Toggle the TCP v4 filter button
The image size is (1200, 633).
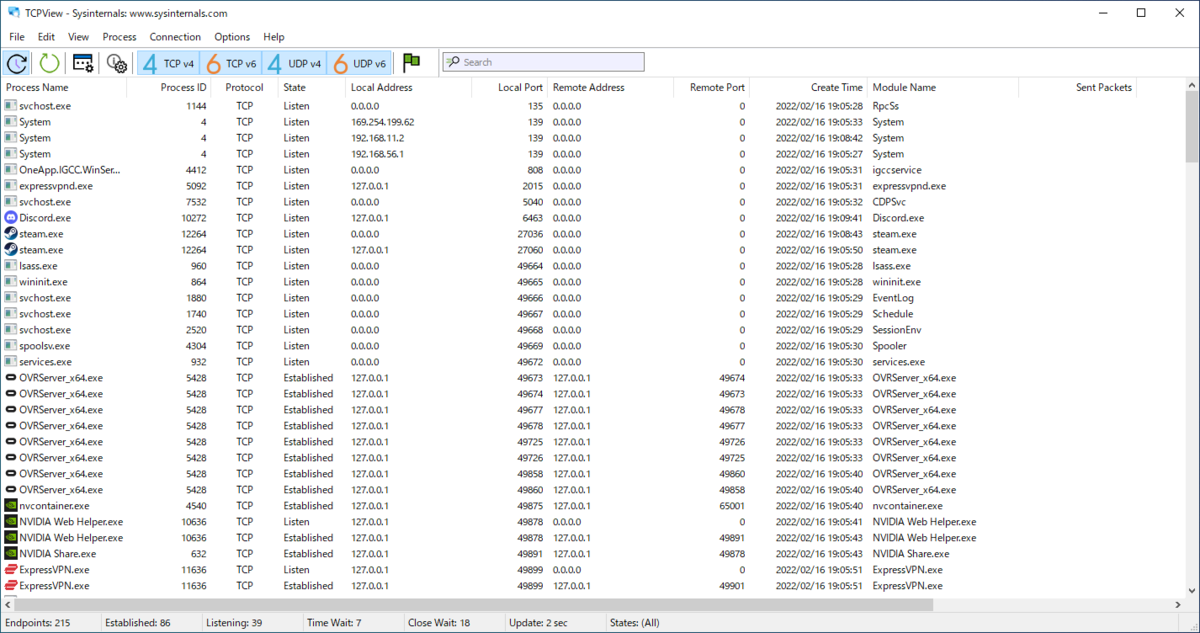168,63
